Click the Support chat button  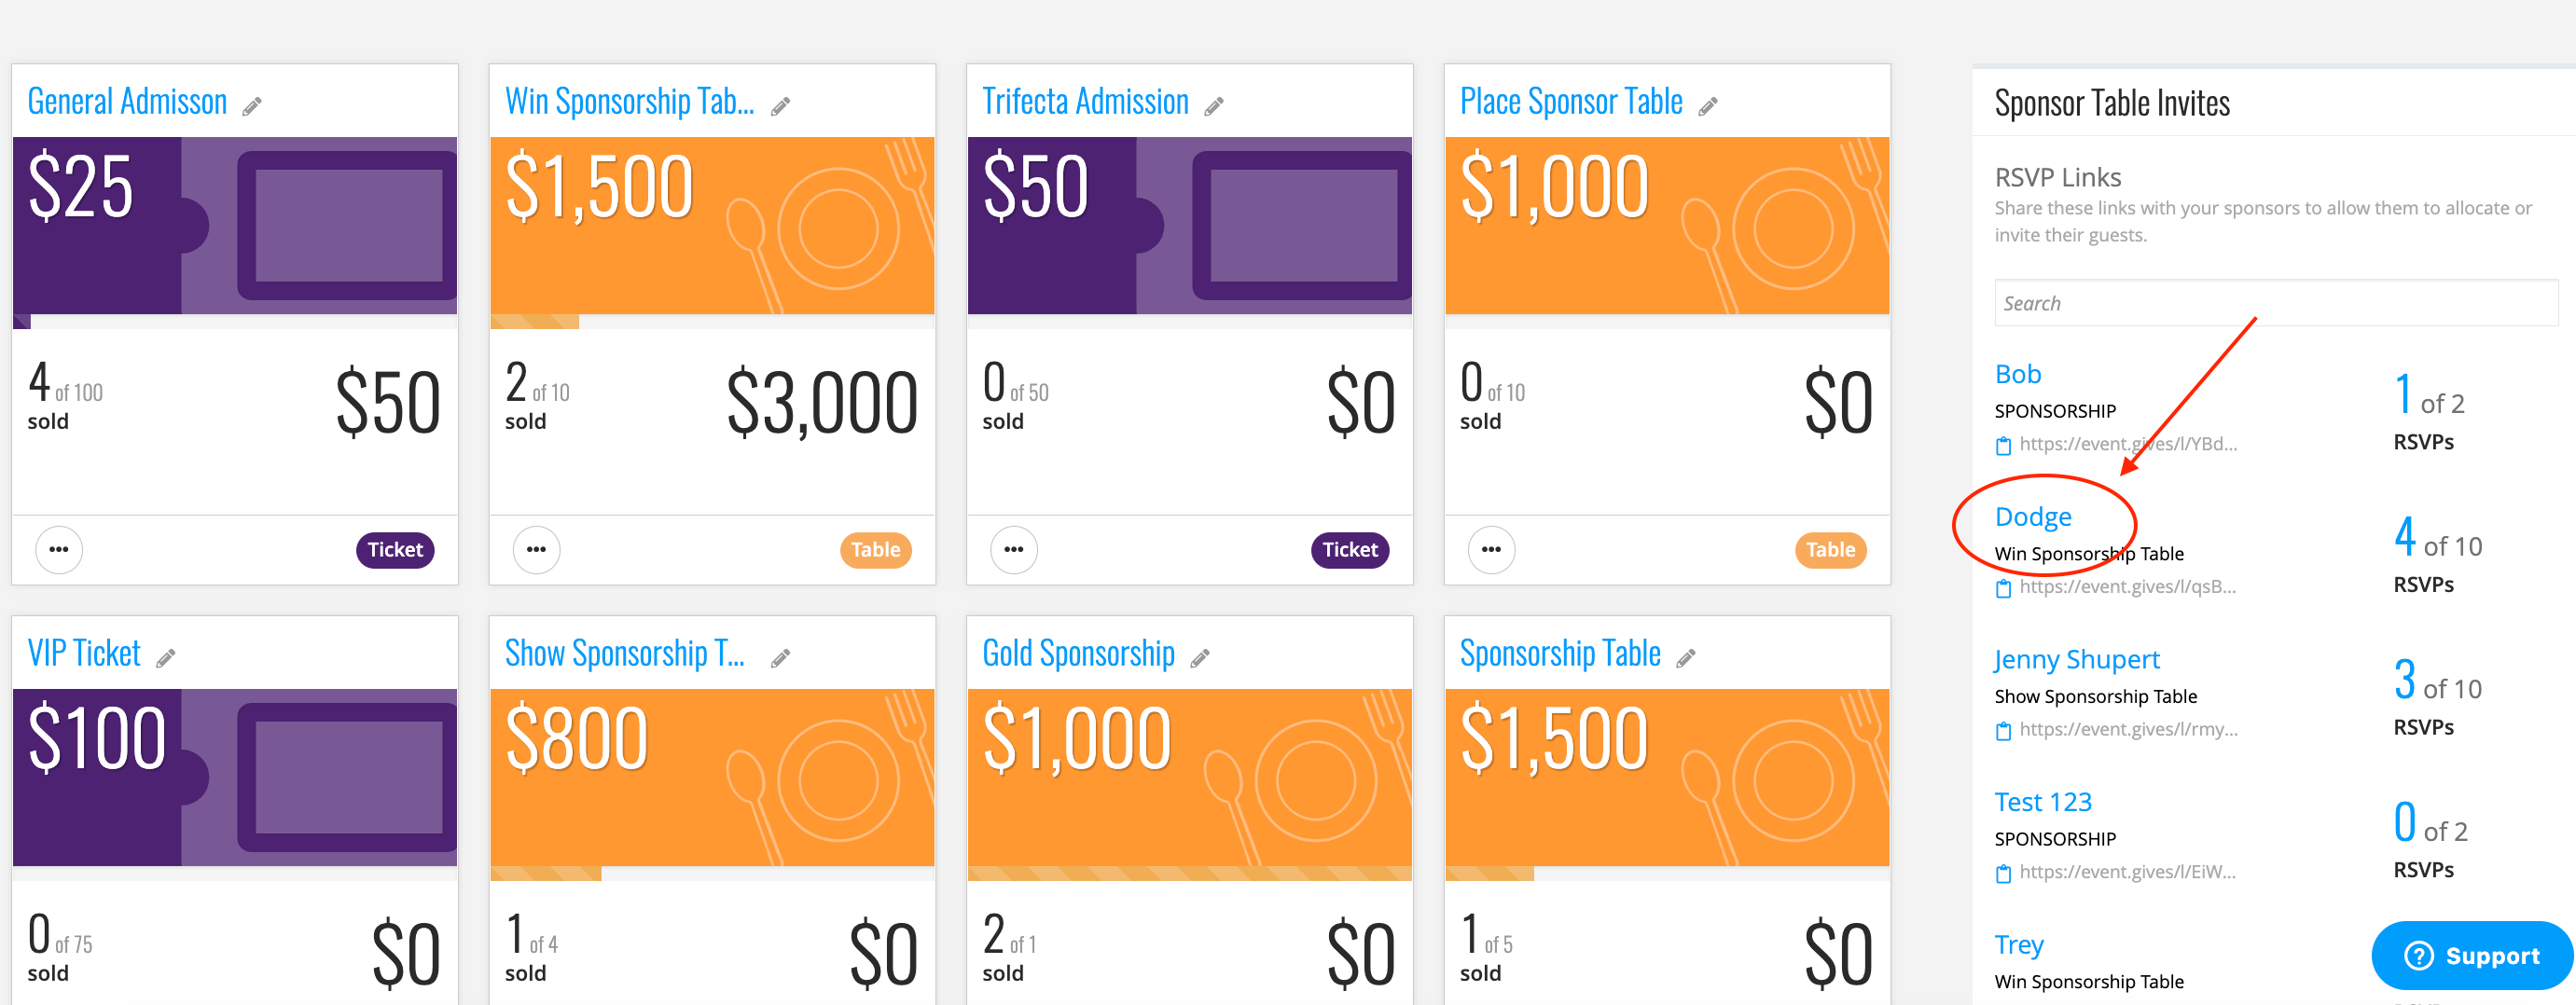(2472, 955)
